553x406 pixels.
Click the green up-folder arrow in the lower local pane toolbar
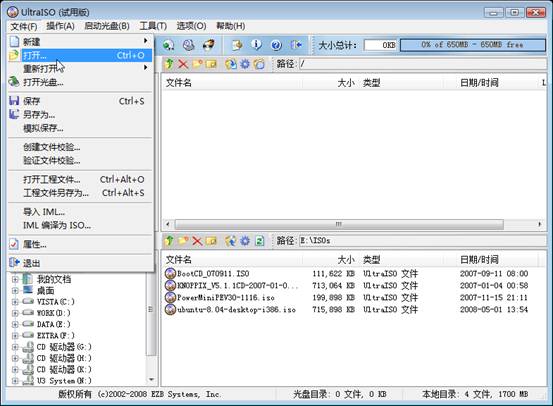point(170,241)
